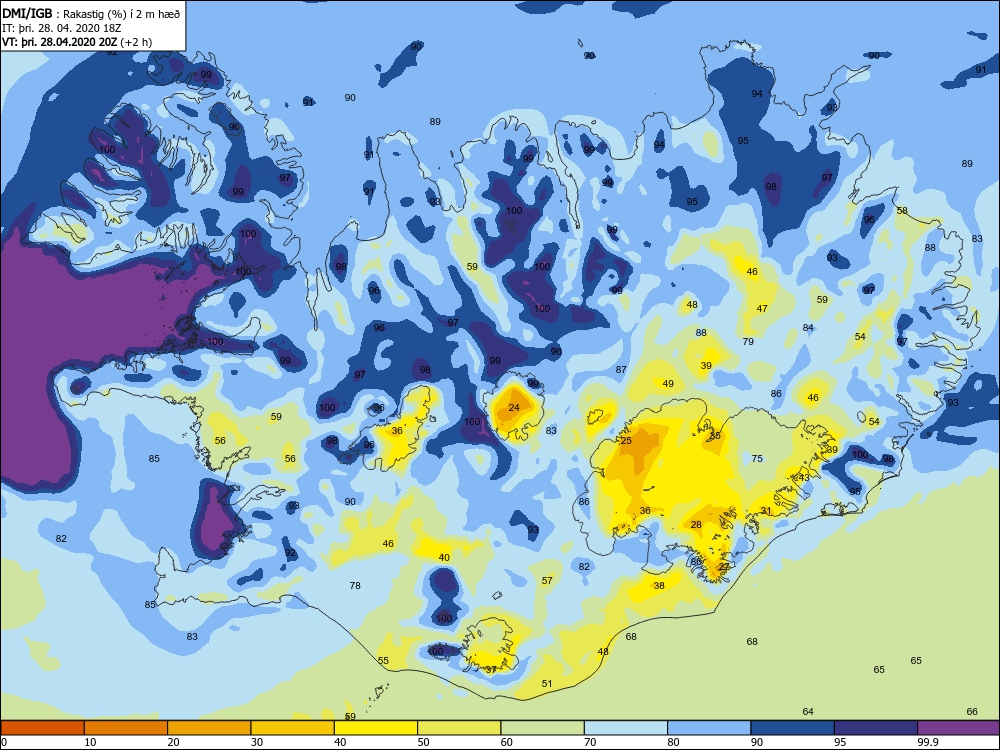Select the 'IT: þri. 28. 04. 2020 18Z' line
The width and height of the screenshot is (1000, 750).
pos(61,28)
